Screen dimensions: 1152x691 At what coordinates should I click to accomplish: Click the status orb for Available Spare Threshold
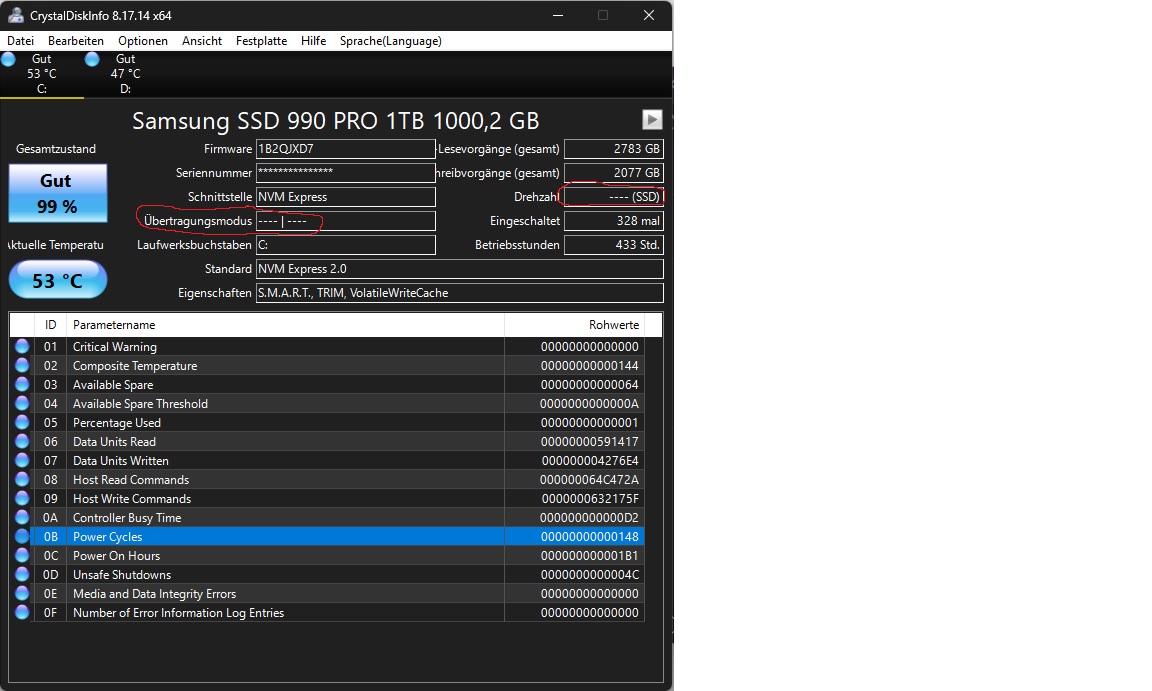tap(22, 403)
